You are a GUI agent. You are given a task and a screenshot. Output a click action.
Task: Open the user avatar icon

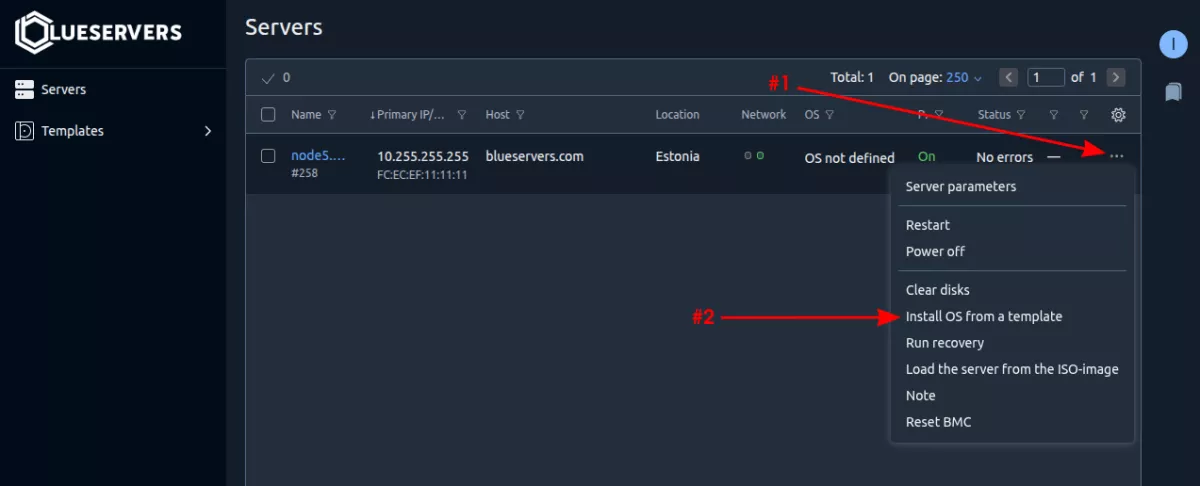pyautogui.click(x=1173, y=44)
